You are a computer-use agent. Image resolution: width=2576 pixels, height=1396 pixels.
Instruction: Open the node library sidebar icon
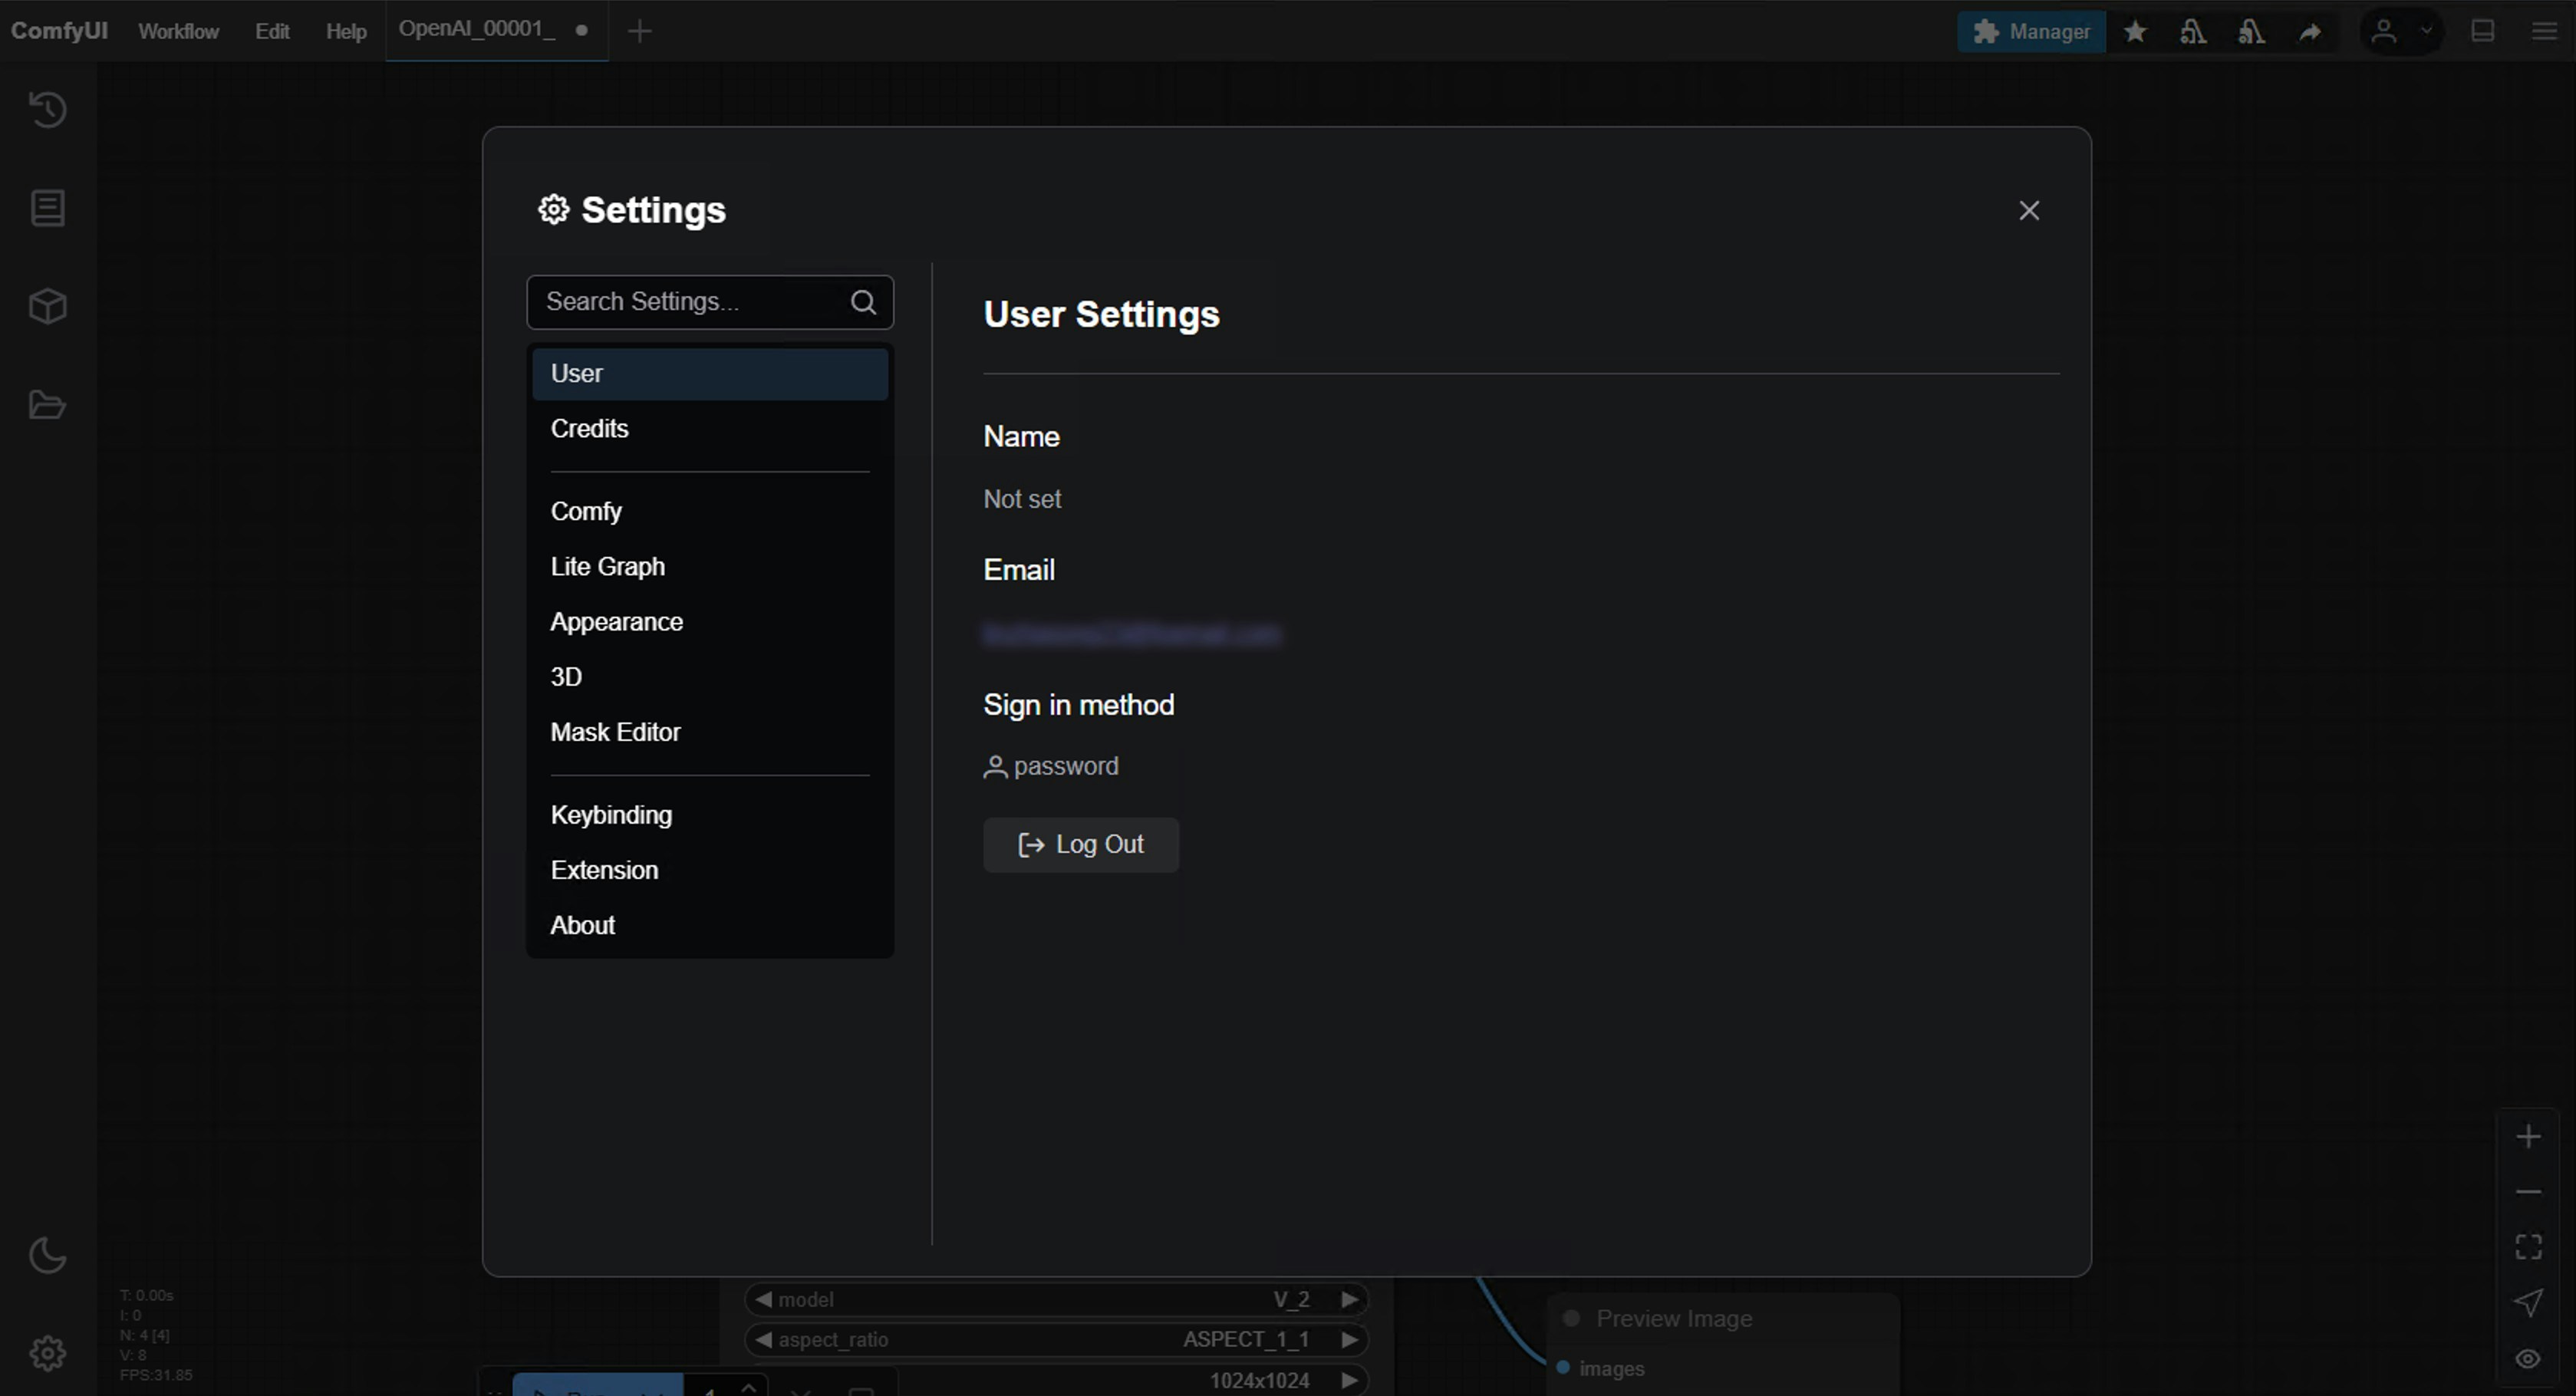[47, 208]
